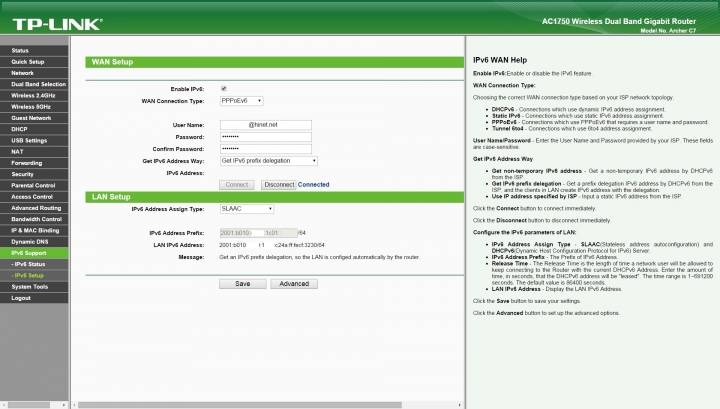The height and width of the screenshot is (409, 720).
Task: Click the Connect button
Action: tap(237, 185)
